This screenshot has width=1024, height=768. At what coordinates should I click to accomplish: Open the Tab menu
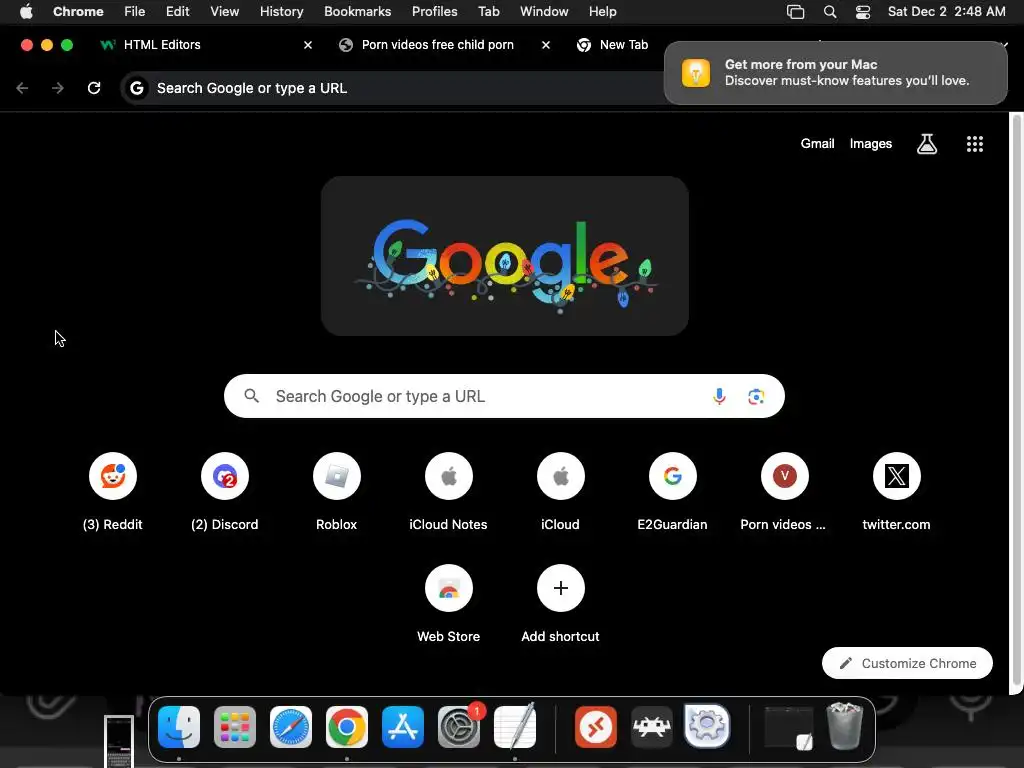pos(488,12)
